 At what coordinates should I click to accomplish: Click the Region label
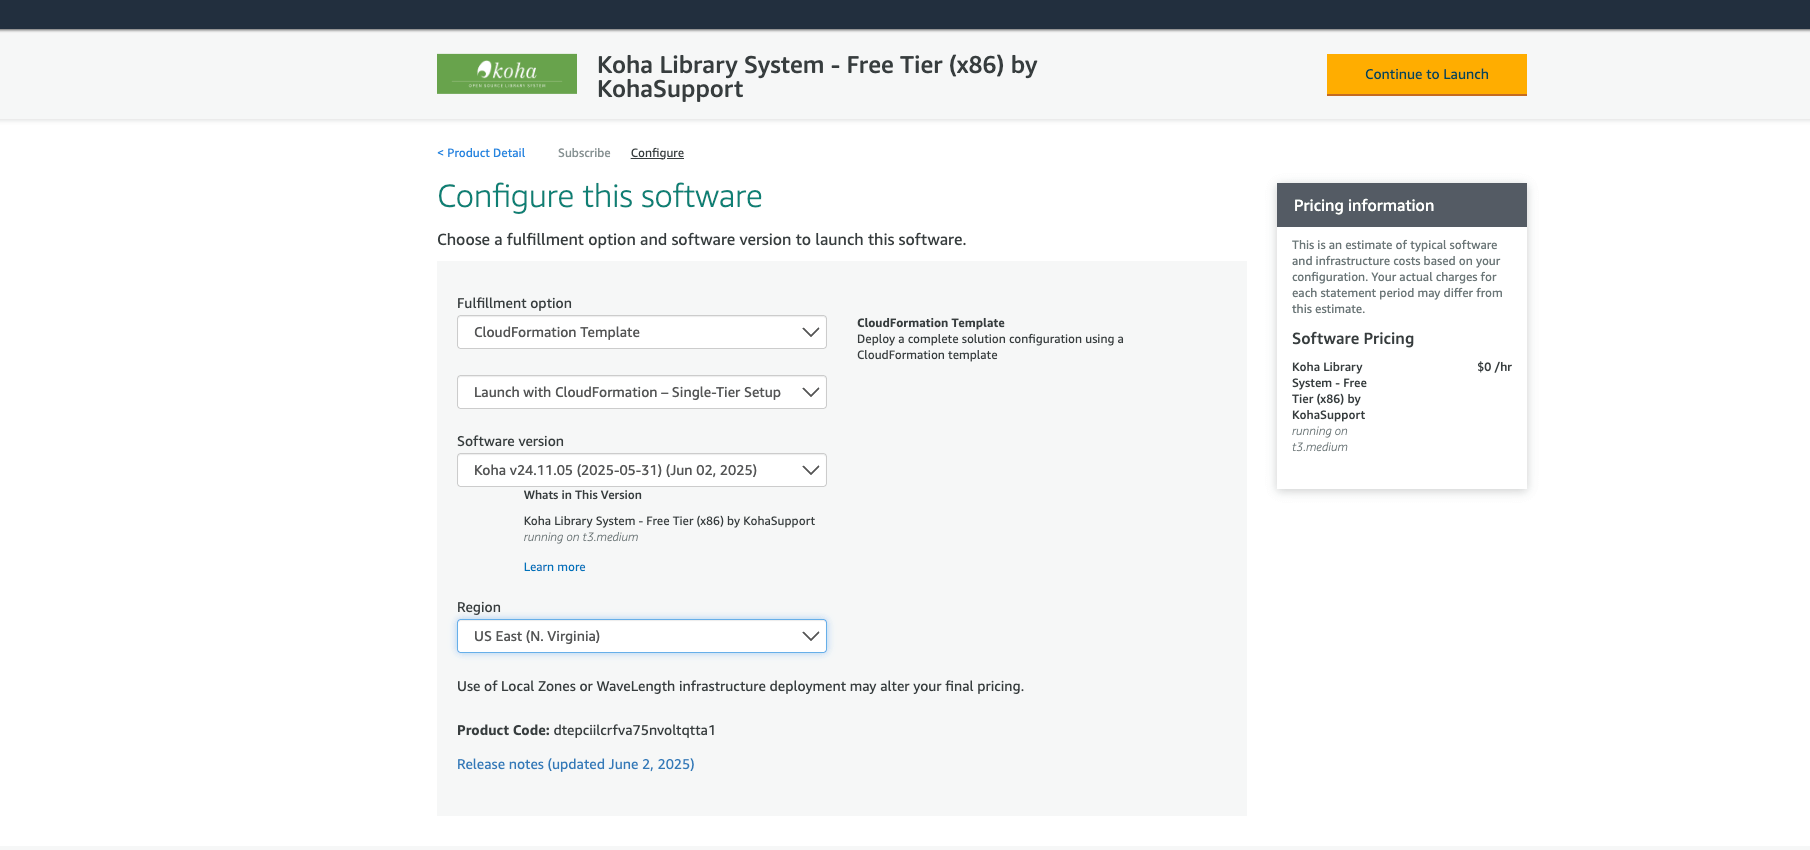479,607
